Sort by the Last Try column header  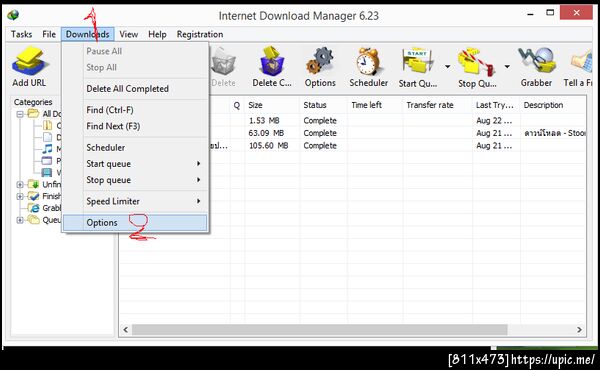[x=496, y=105]
